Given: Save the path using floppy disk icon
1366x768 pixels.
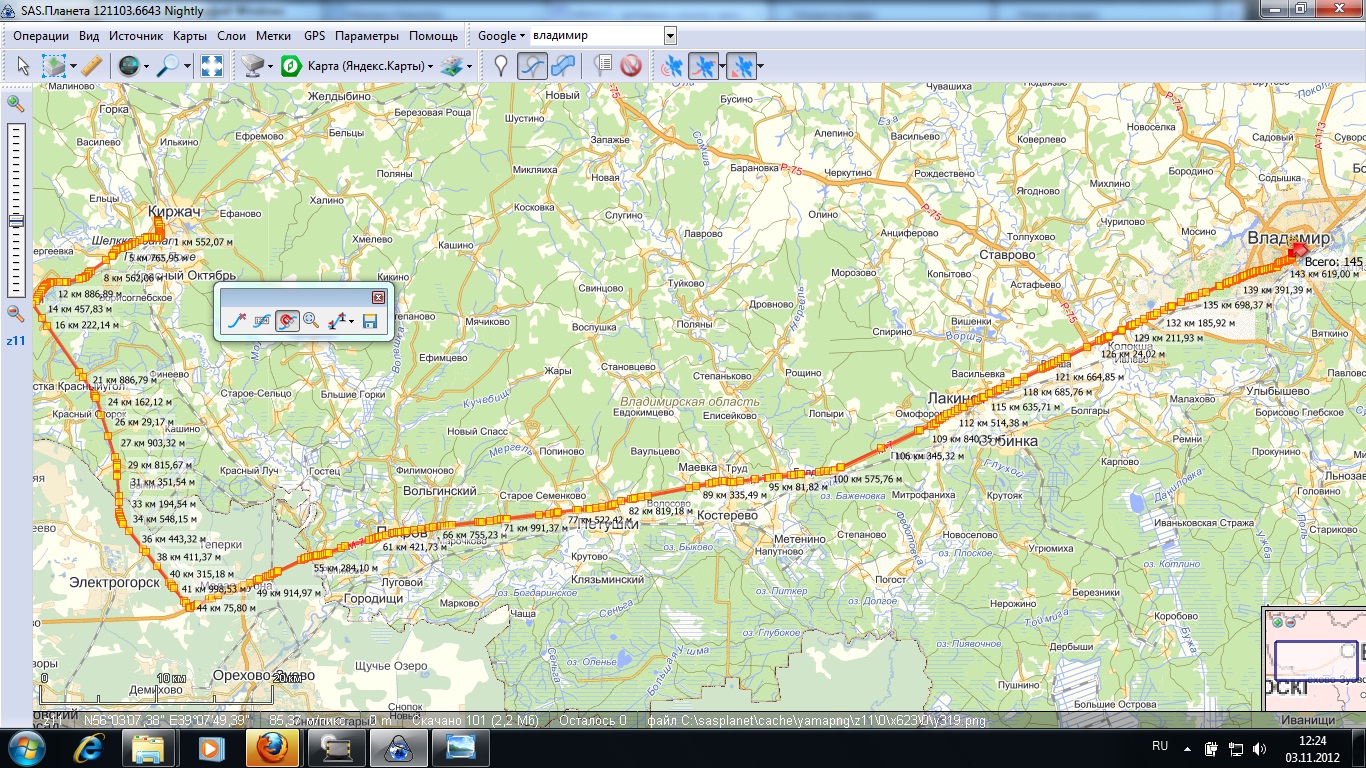Looking at the screenshot, I should 370,321.
